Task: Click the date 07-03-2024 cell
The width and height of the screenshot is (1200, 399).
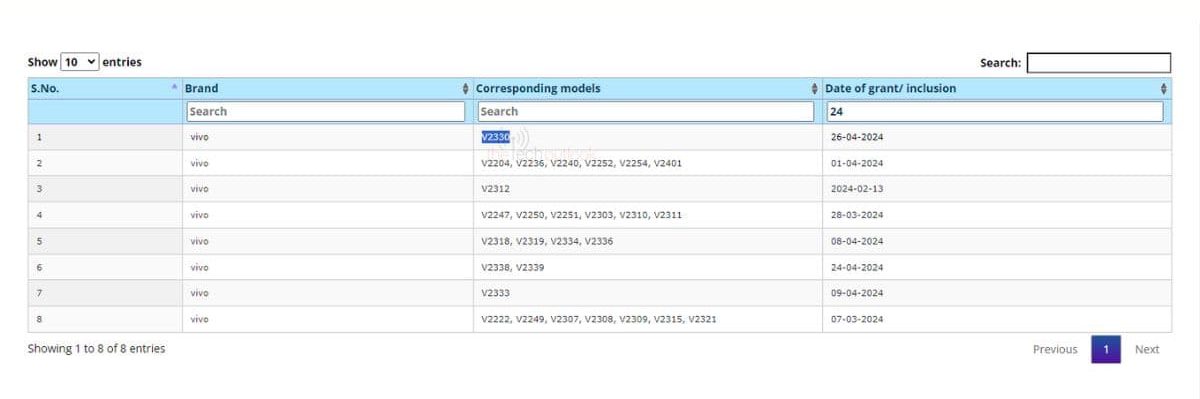Action: pyautogui.click(x=997, y=319)
